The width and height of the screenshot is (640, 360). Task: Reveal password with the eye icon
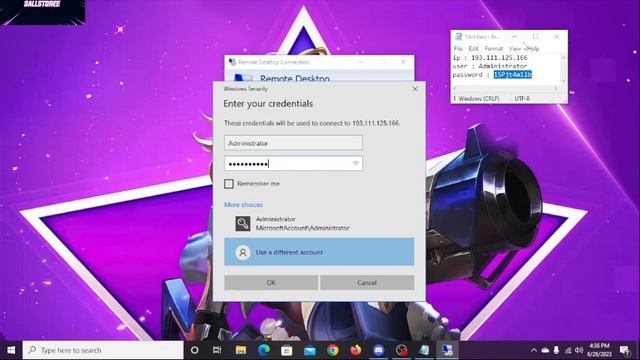click(356, 163)
